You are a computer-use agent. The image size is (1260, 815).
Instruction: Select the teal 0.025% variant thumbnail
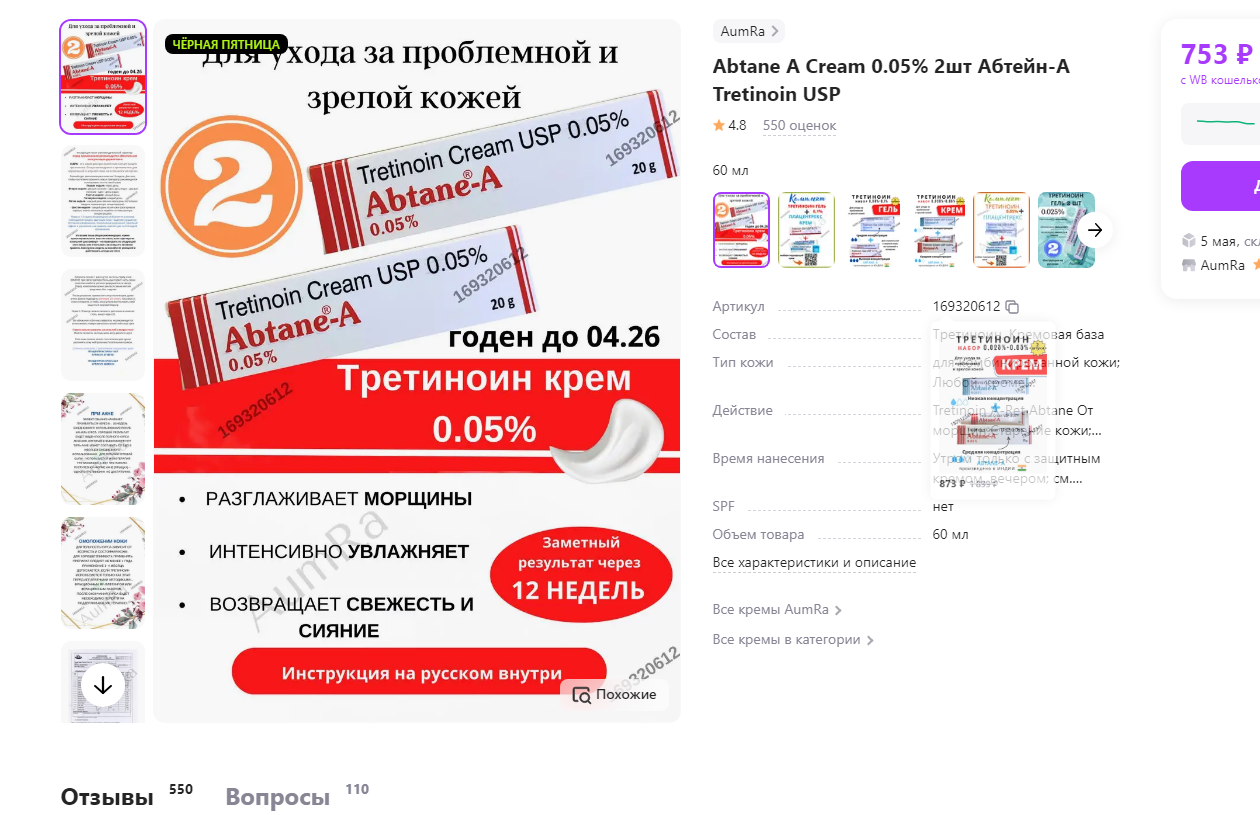click(1066, 230)
